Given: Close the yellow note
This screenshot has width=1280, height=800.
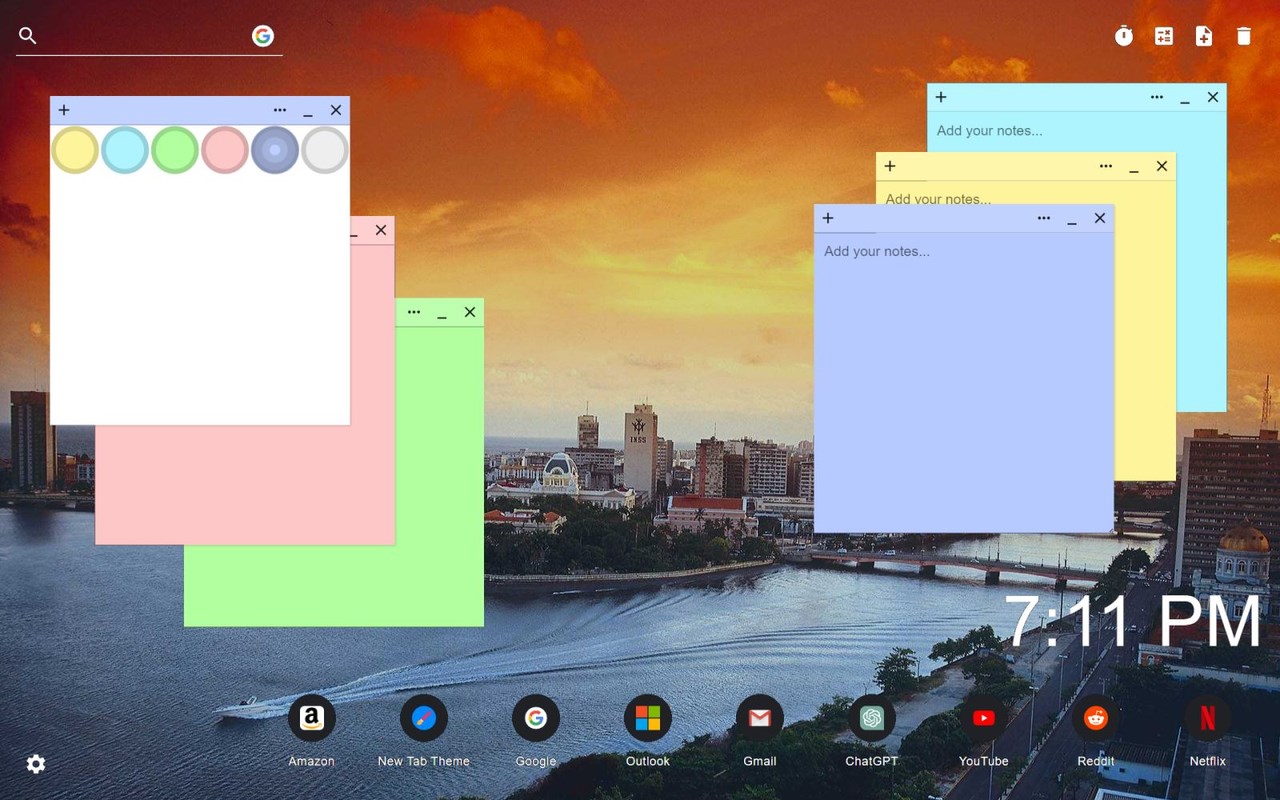Looking at the screenshot, I should pyautogui.click(x=1162, y=166).
